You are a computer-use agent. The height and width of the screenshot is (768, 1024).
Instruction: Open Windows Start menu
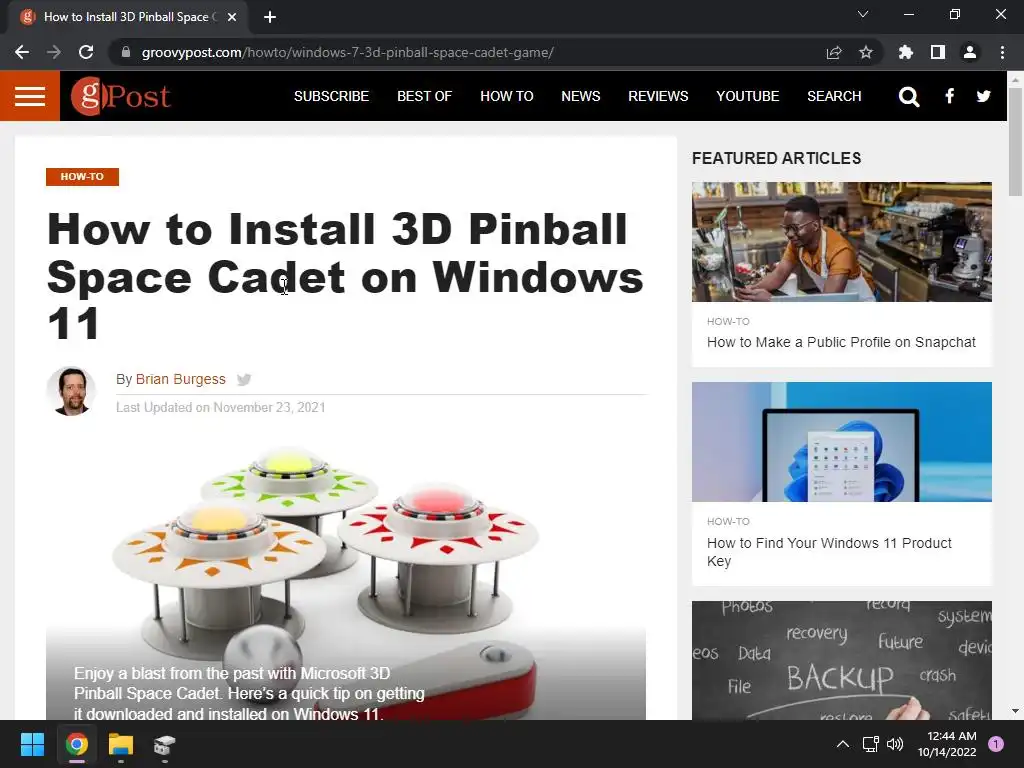[32, 744]
